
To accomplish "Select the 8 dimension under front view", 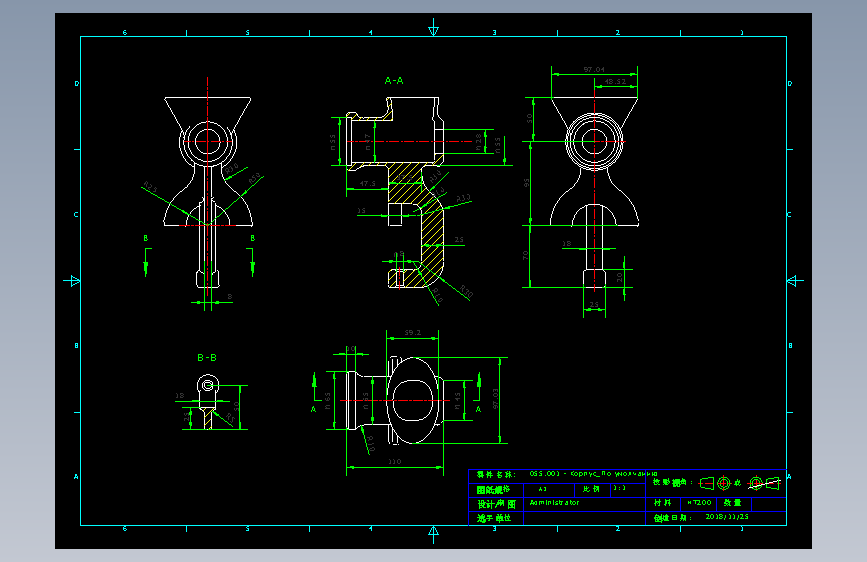I will coord(230,297).
